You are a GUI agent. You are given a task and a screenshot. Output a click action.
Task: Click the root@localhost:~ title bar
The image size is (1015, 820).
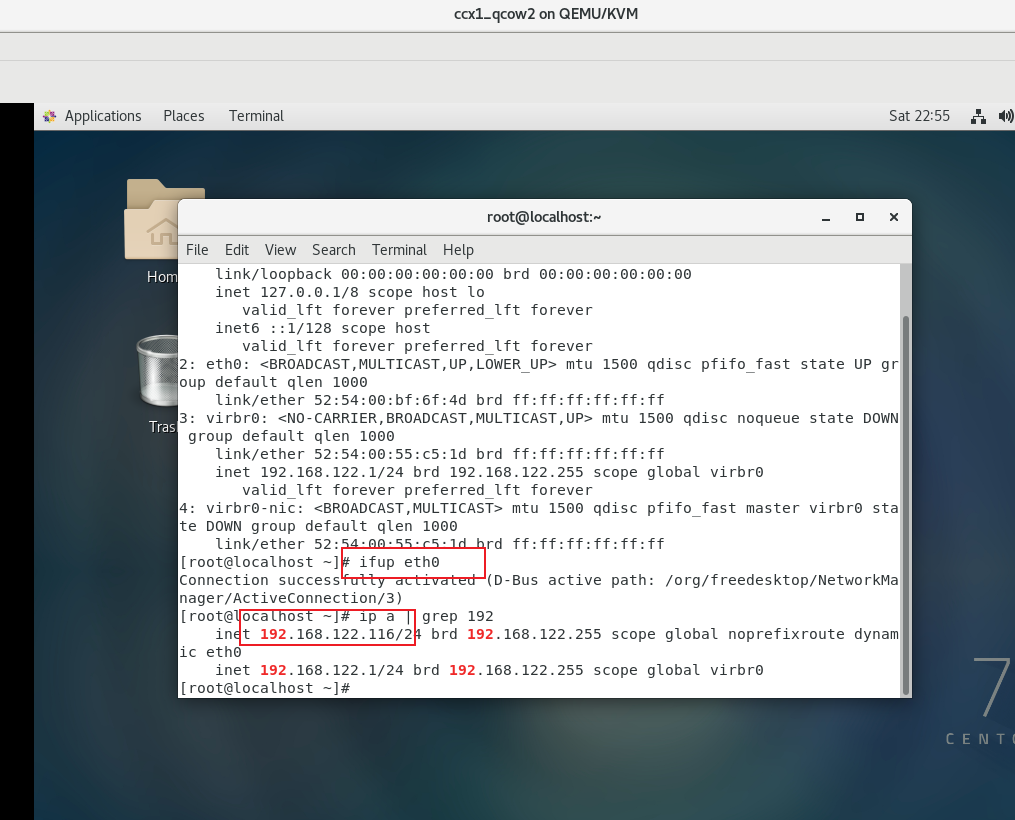point(544,217)
